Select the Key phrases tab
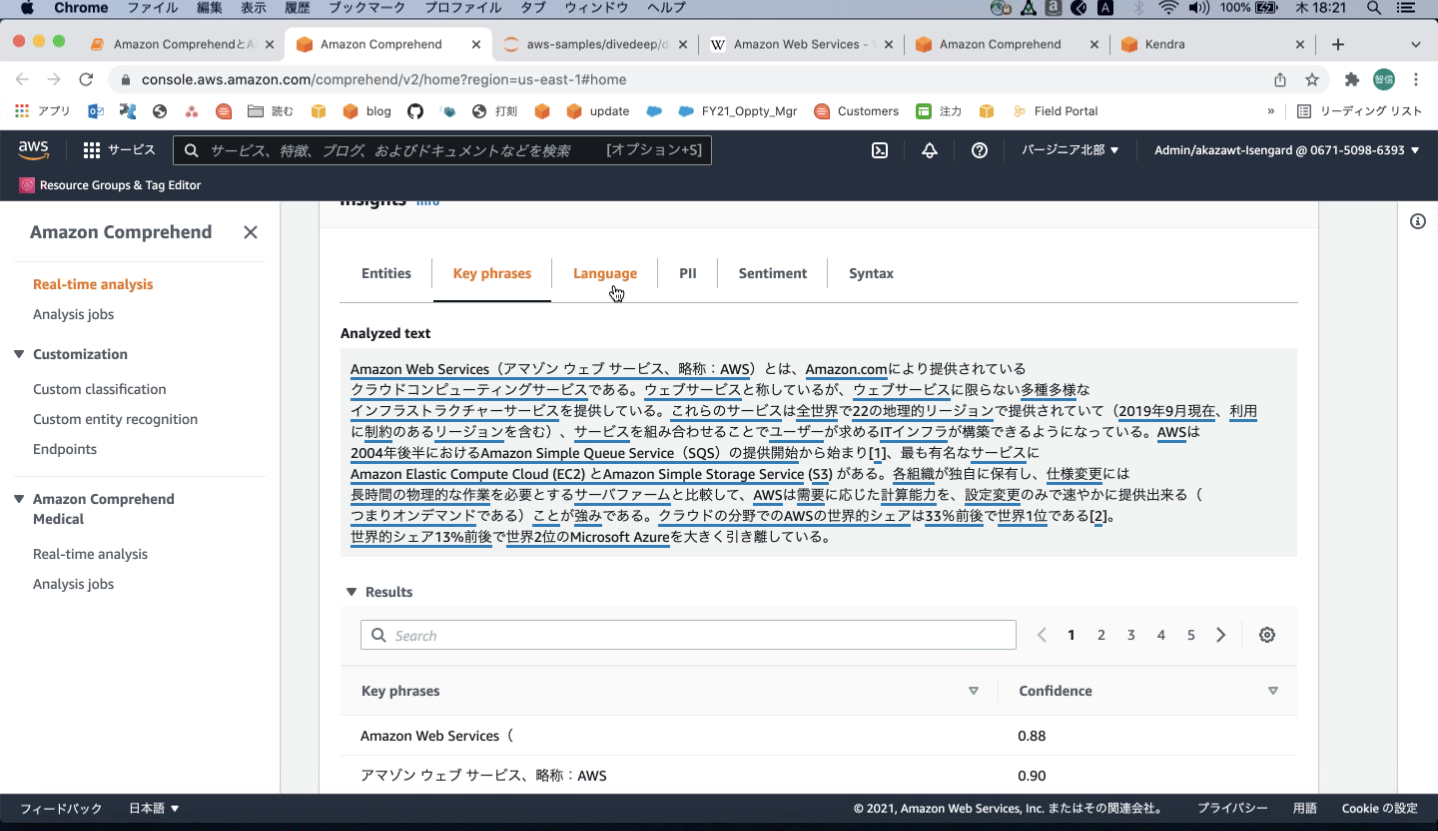The height and width of the screenshot is (831, 1438). click(x=492, y=273)
